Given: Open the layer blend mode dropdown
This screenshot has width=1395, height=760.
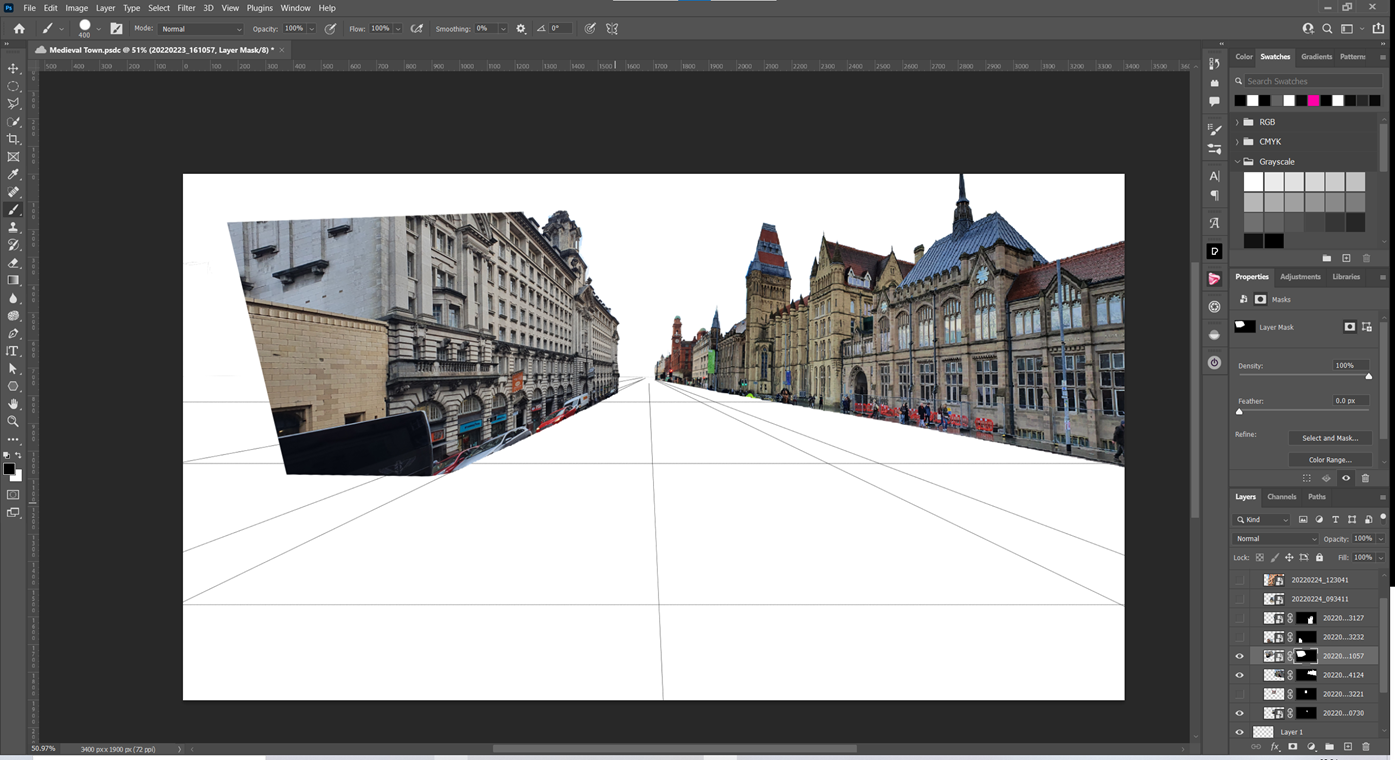Looking at the screenshot, I should click(x=1275, y=539).
